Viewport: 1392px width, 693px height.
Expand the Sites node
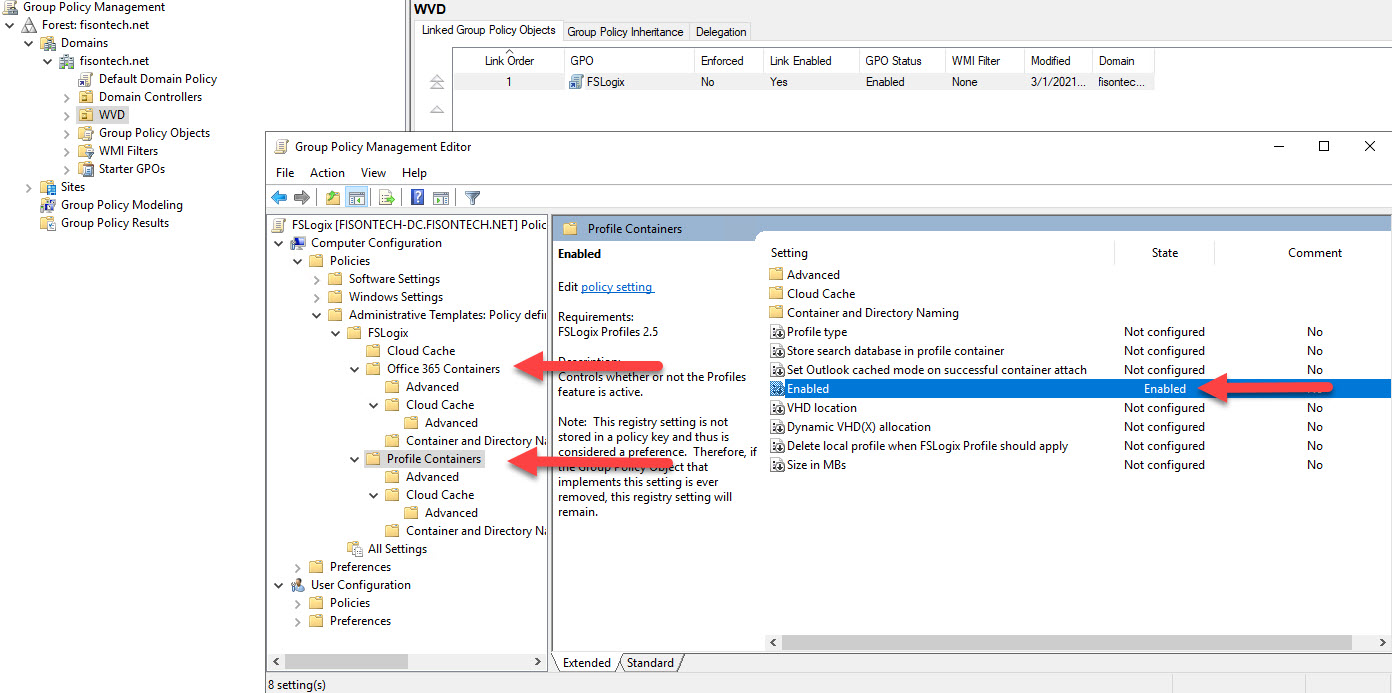click(29, 187)
